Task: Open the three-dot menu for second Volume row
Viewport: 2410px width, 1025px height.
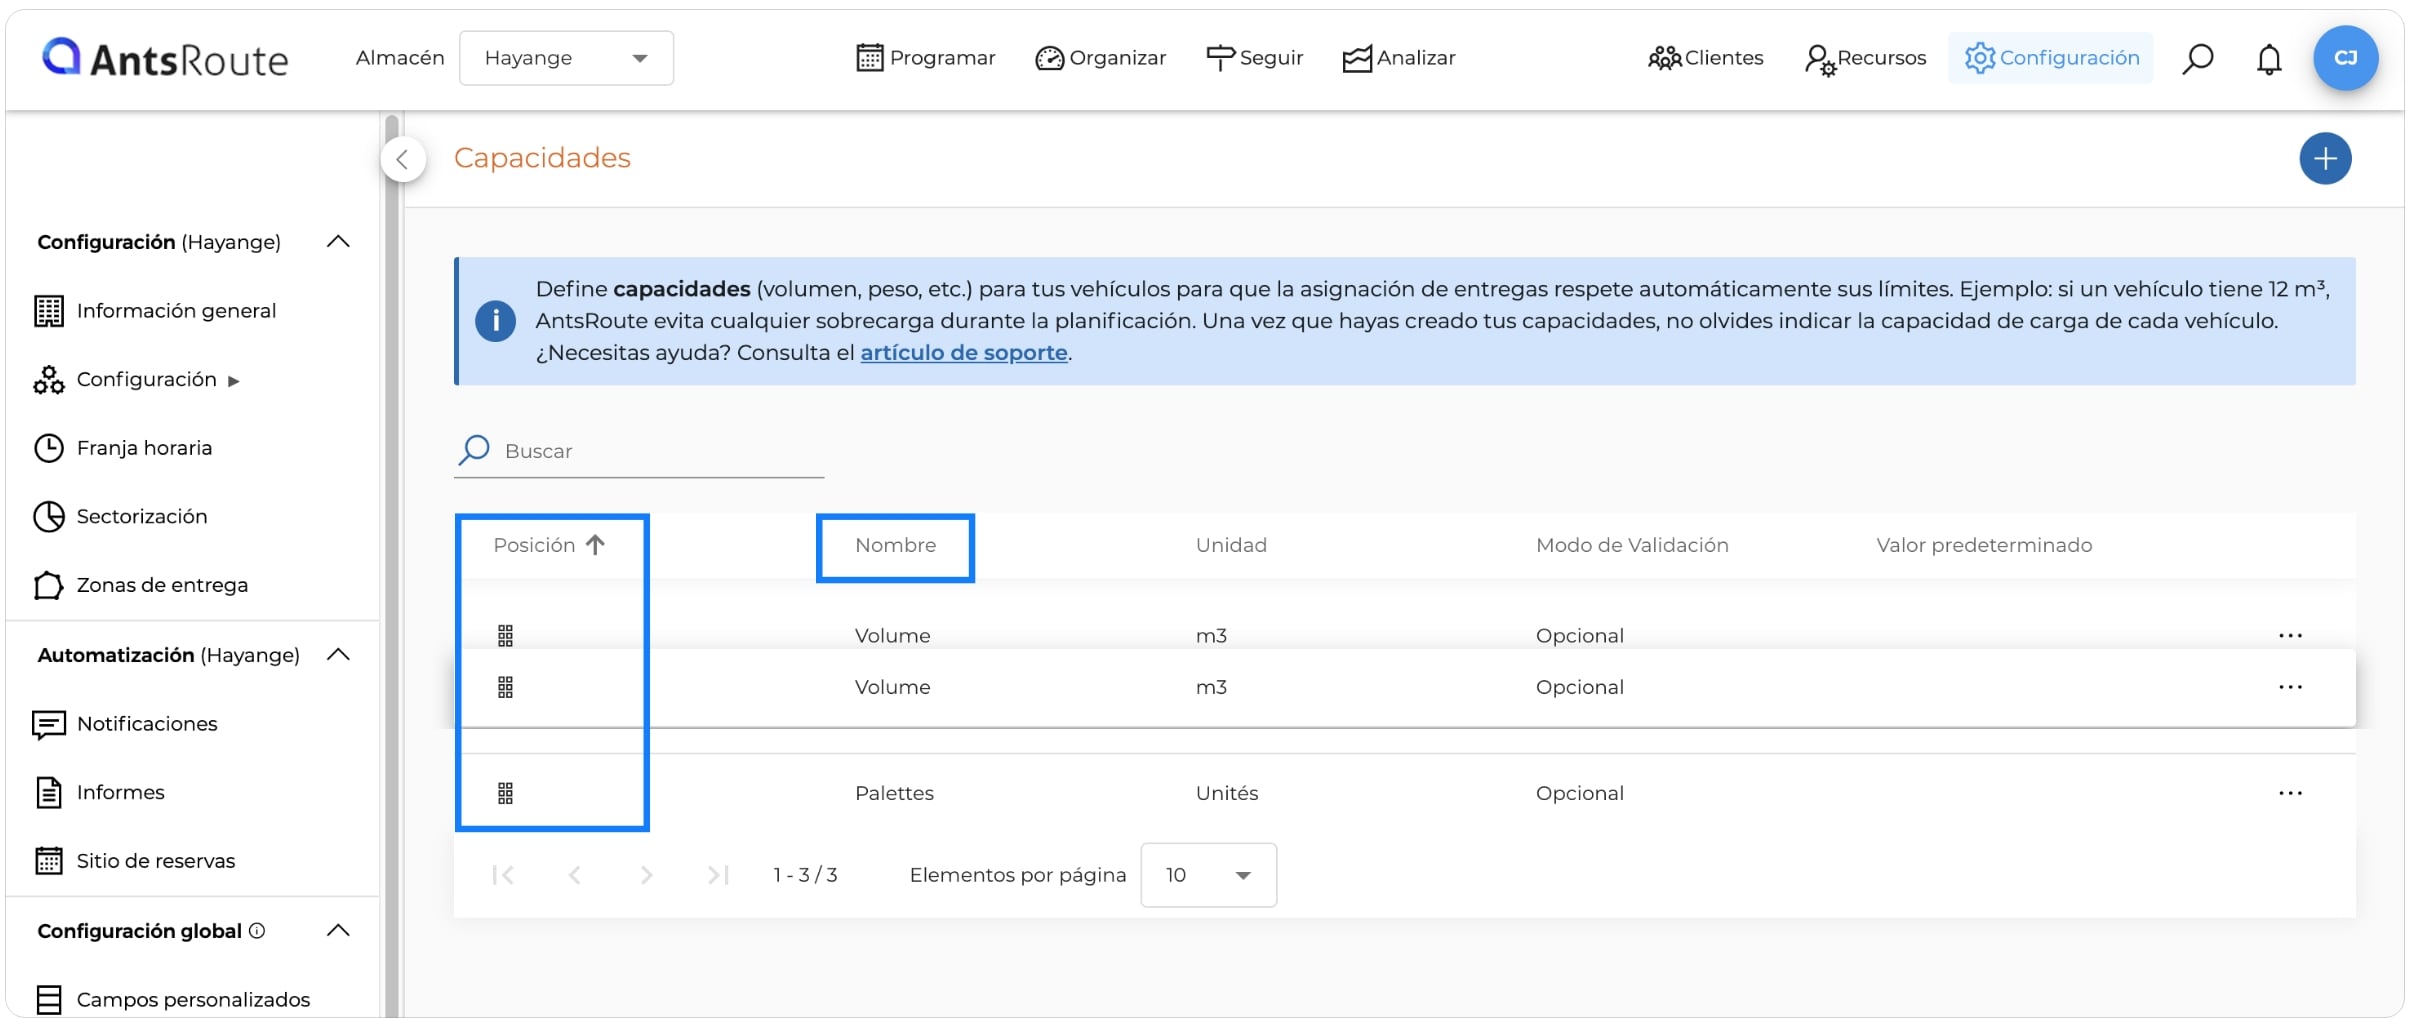Action: click(x=2290, y=687)
